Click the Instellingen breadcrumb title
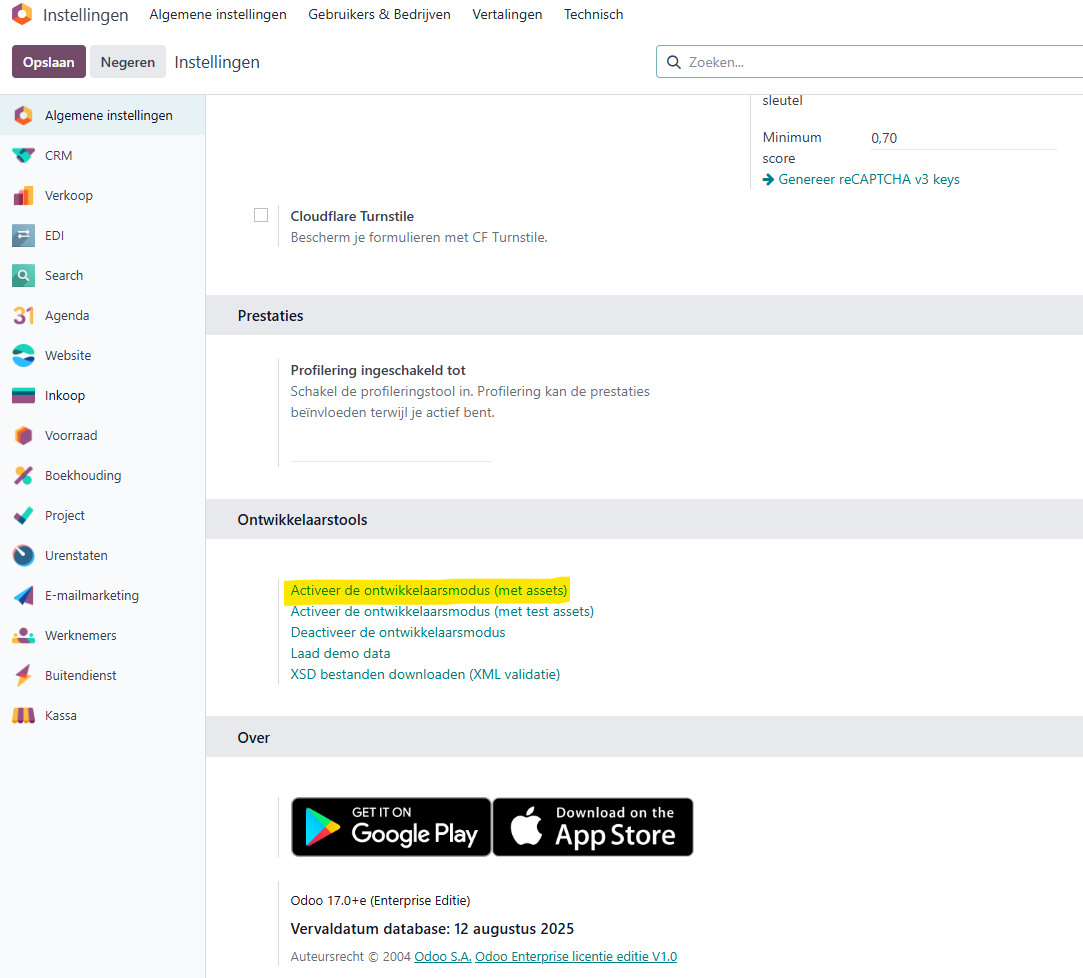Screen dimensions: 1083x978 click(x=217, y=62)
